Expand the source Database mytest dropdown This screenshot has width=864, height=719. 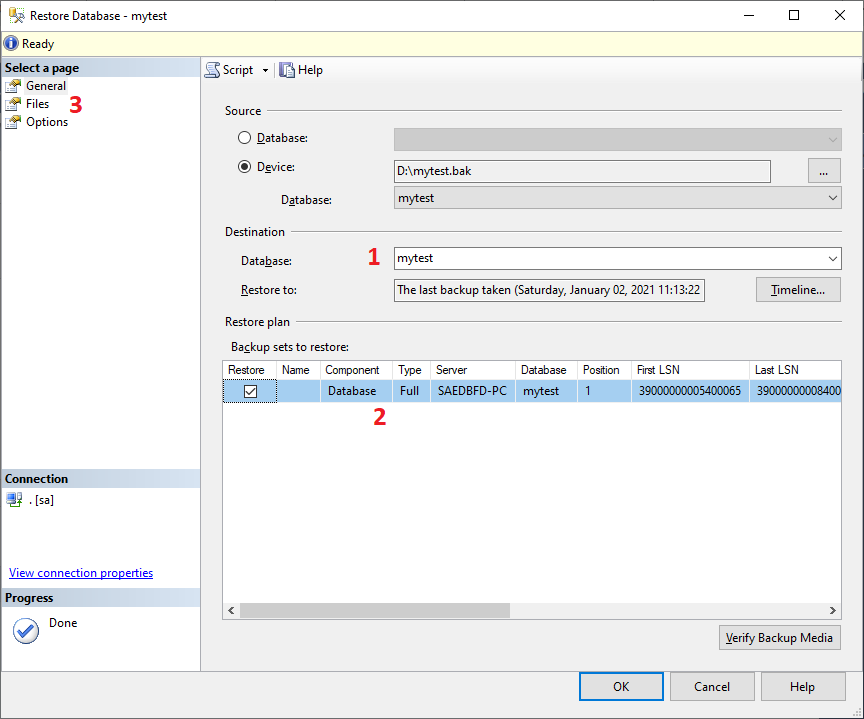coord(833,198)
